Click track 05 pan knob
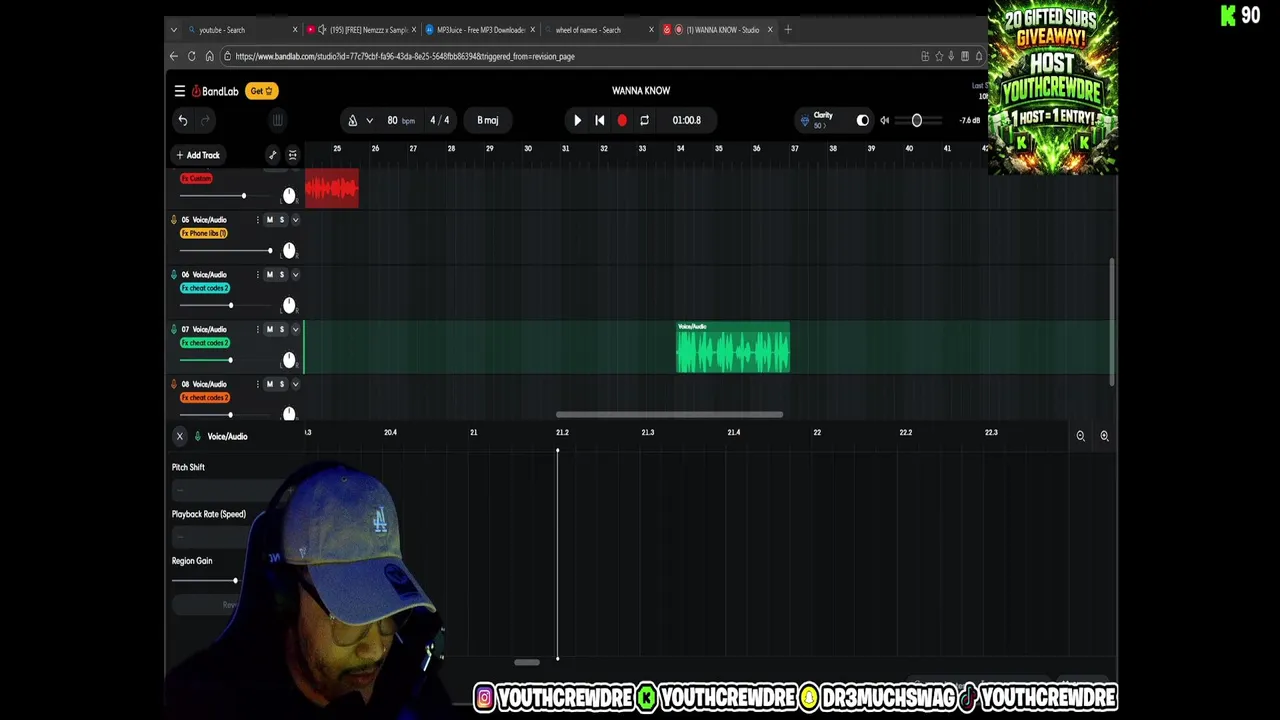This screenshot has width=1280, height=720. (x=289, y=250)
